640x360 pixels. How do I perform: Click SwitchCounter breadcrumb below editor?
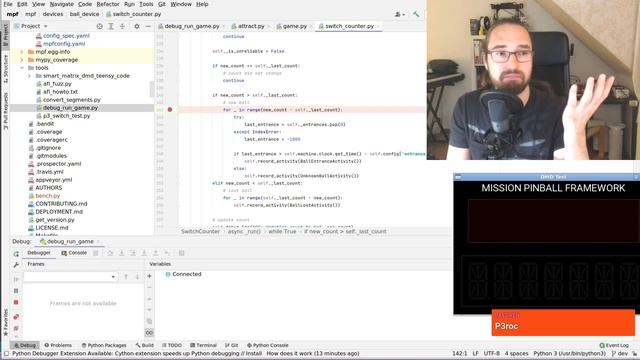[200, 231]
